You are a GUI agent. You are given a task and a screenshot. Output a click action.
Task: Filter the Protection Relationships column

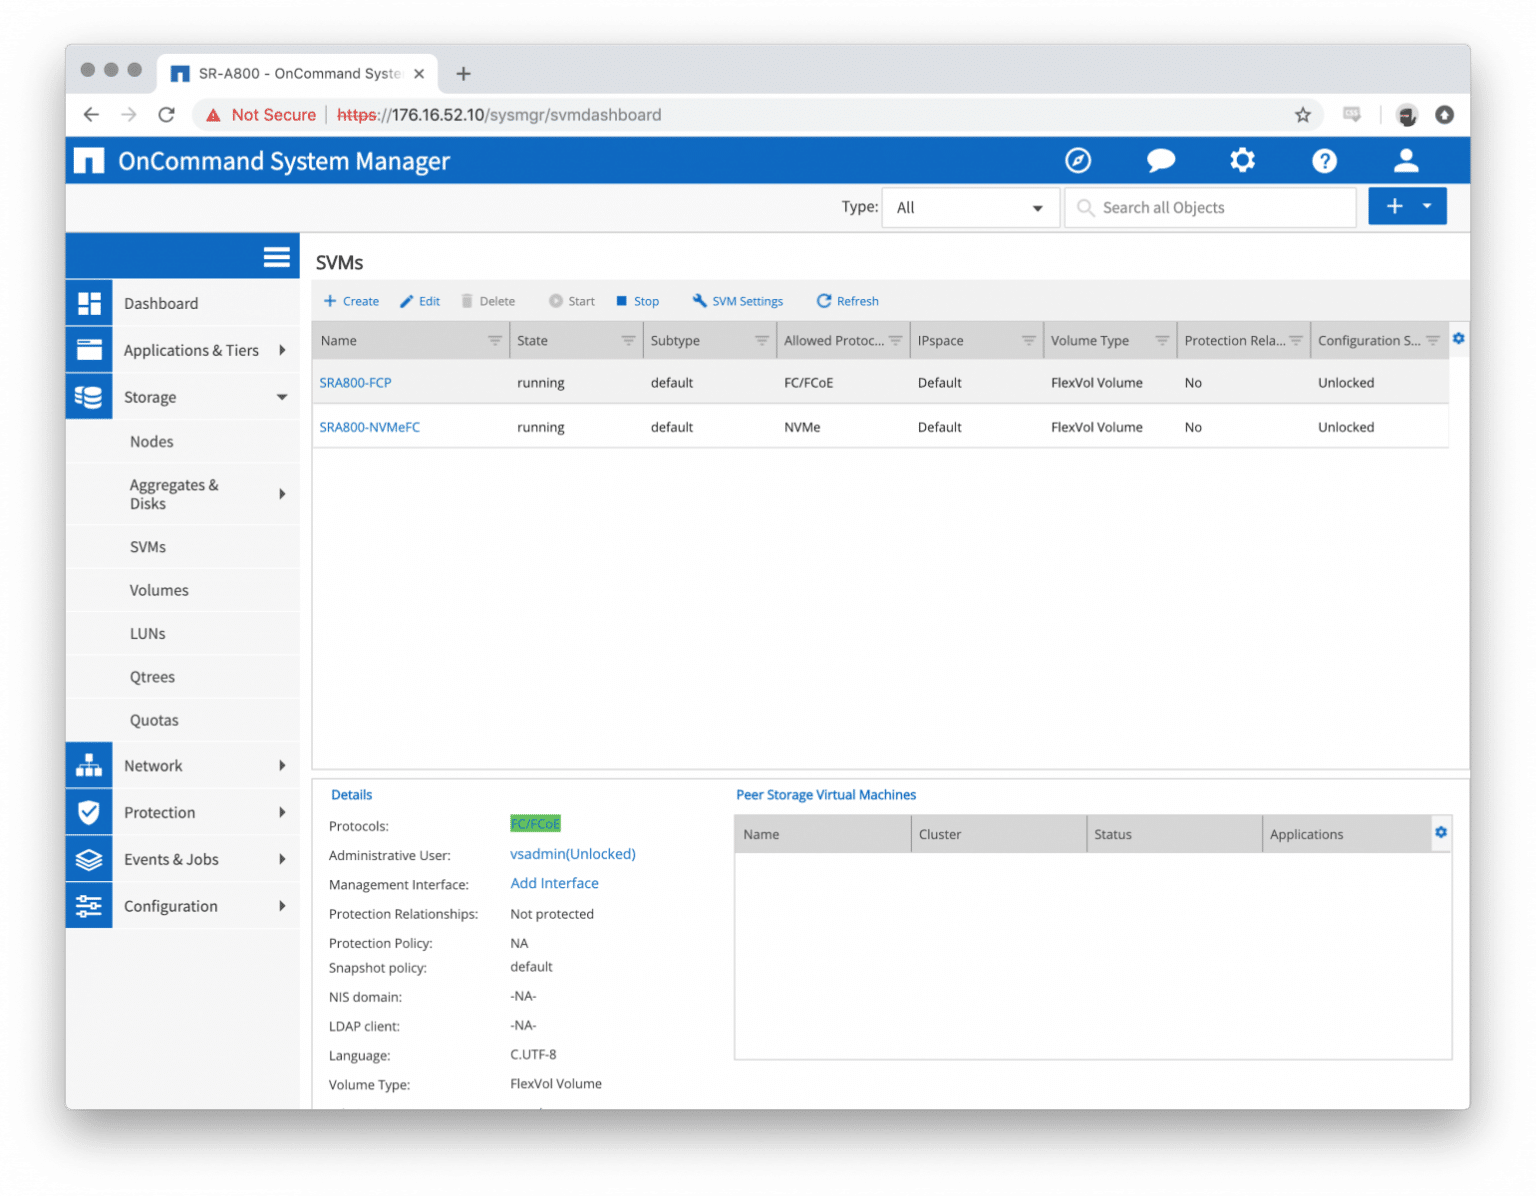[1296, 341]
